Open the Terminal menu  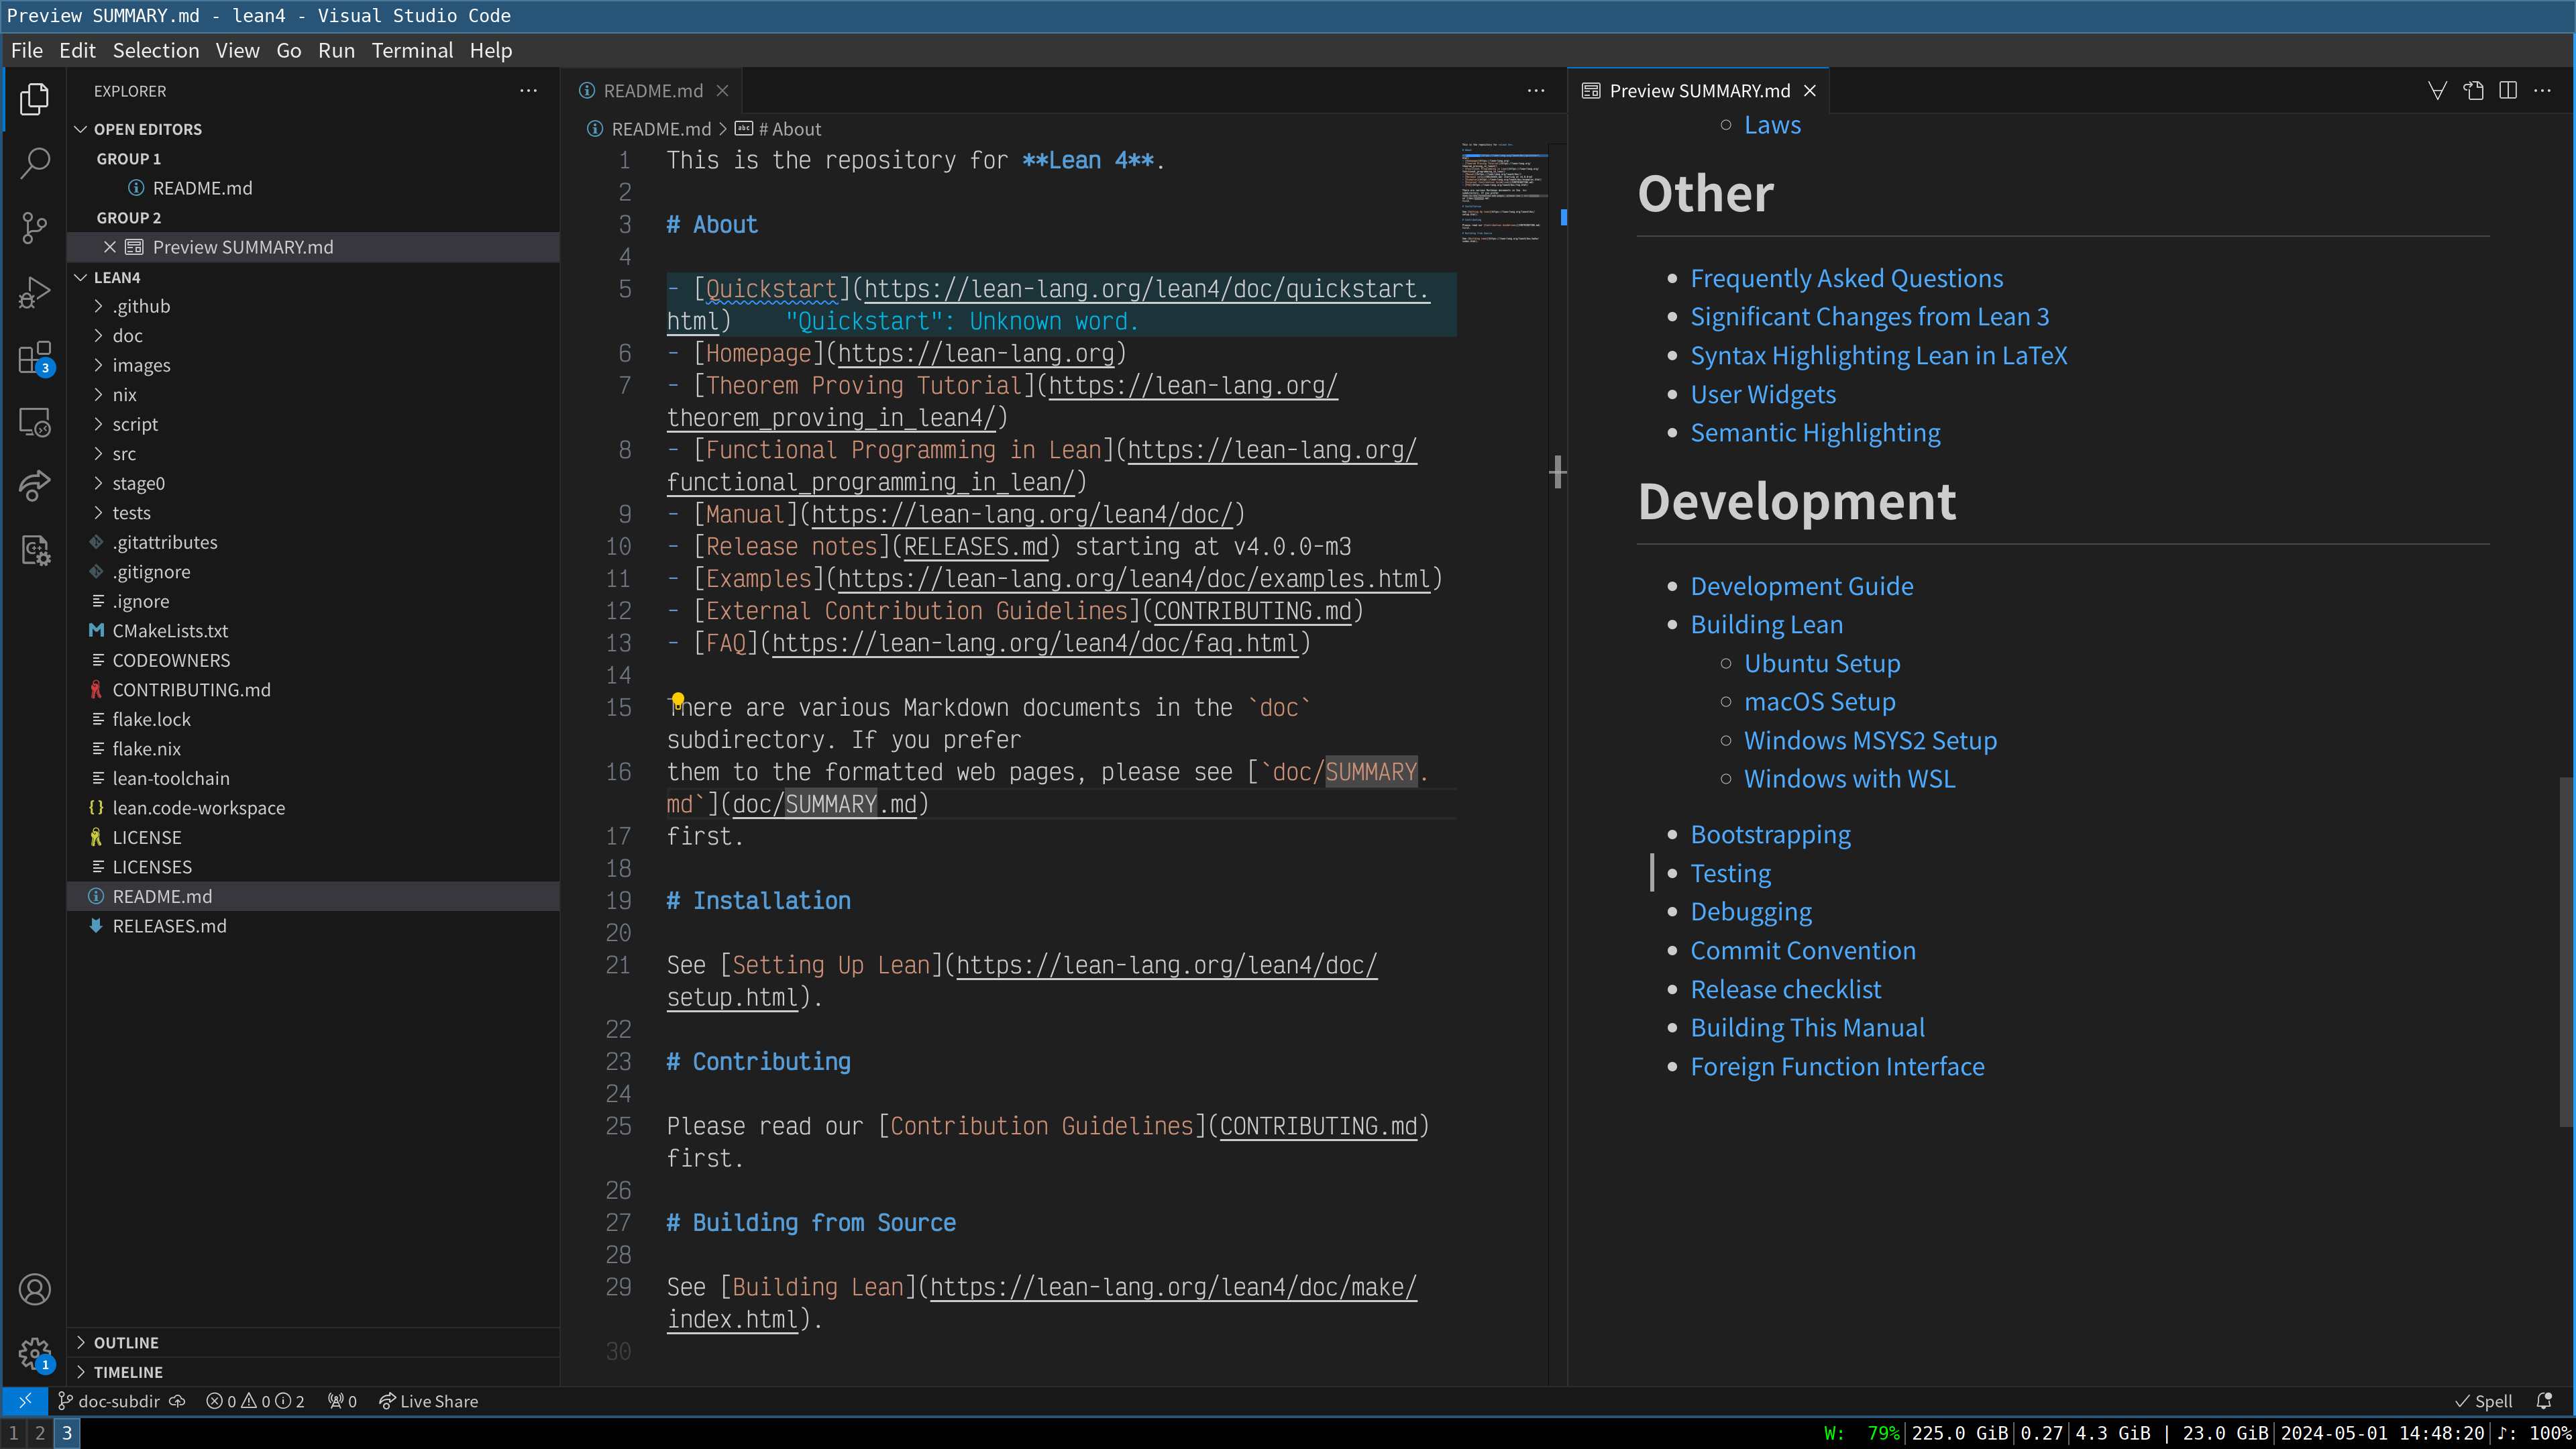(x=412, y=50)
